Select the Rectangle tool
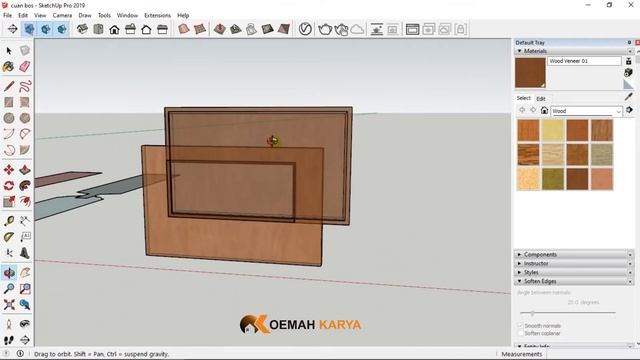Image resolution: width=640 pixels, height=360 pixels. (9, 102)
